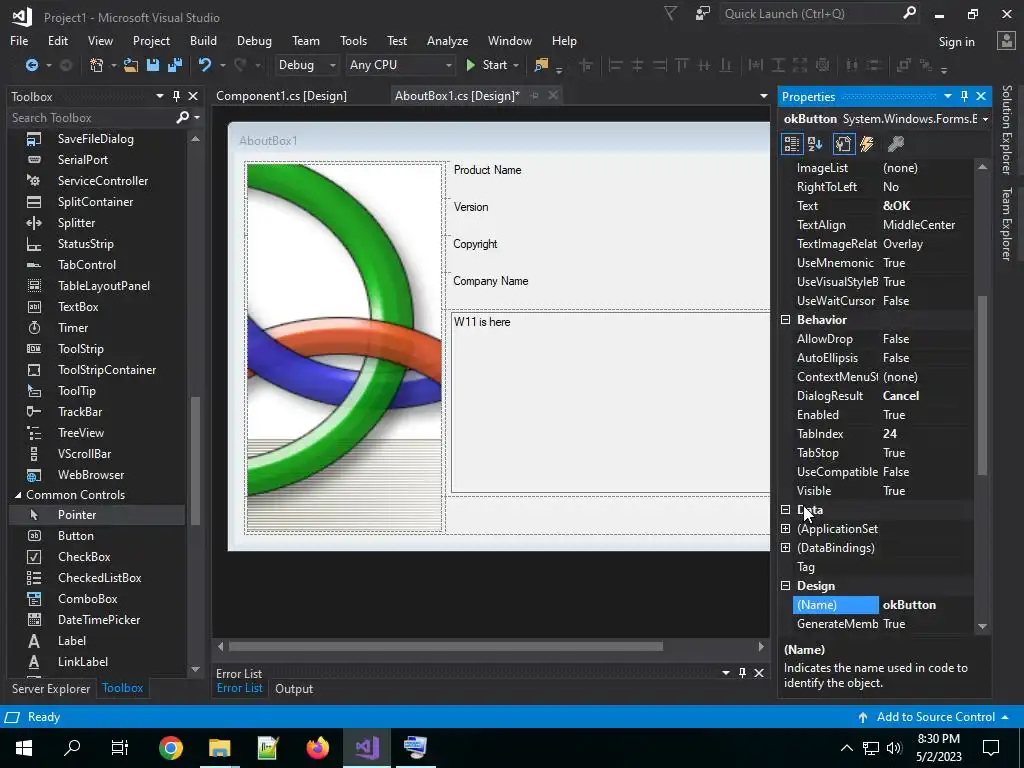Collapse the Common Controls toolbox group
Viewport: 1024px width, 768px height.
click(x=18, y=495)
